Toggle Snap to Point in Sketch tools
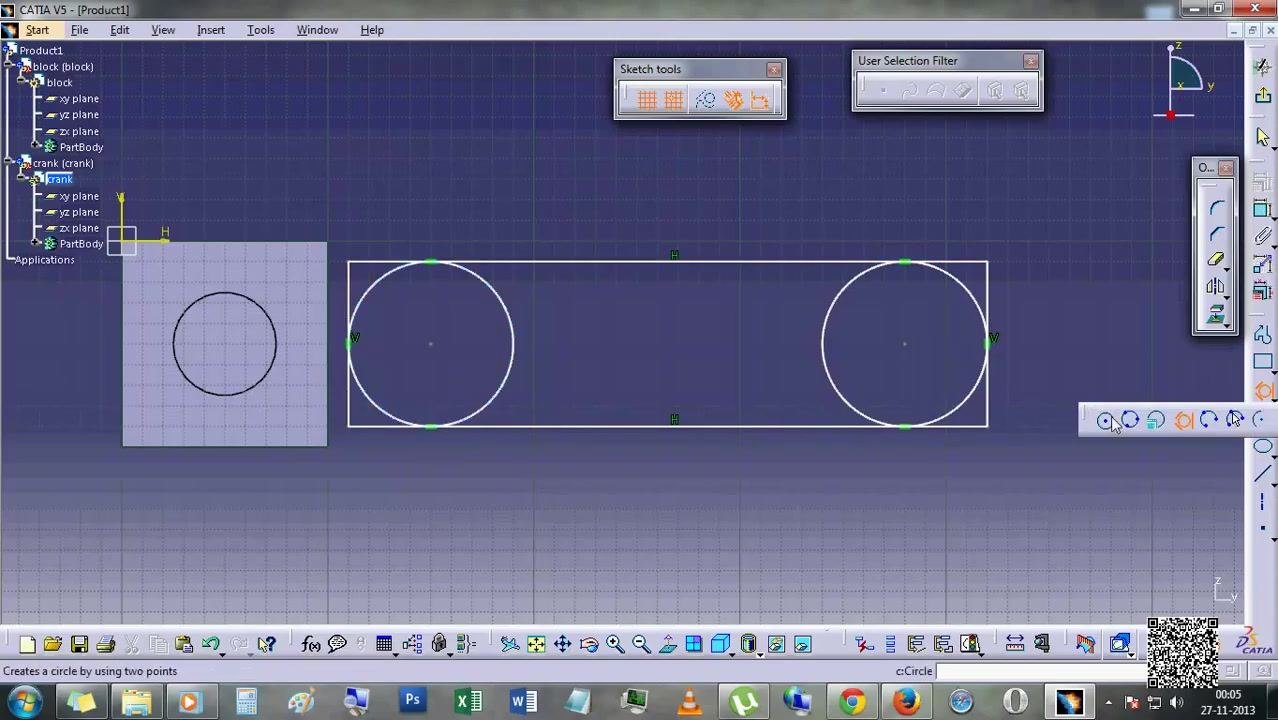Viewport: 1278px width, 720px height. click(673, 100)
